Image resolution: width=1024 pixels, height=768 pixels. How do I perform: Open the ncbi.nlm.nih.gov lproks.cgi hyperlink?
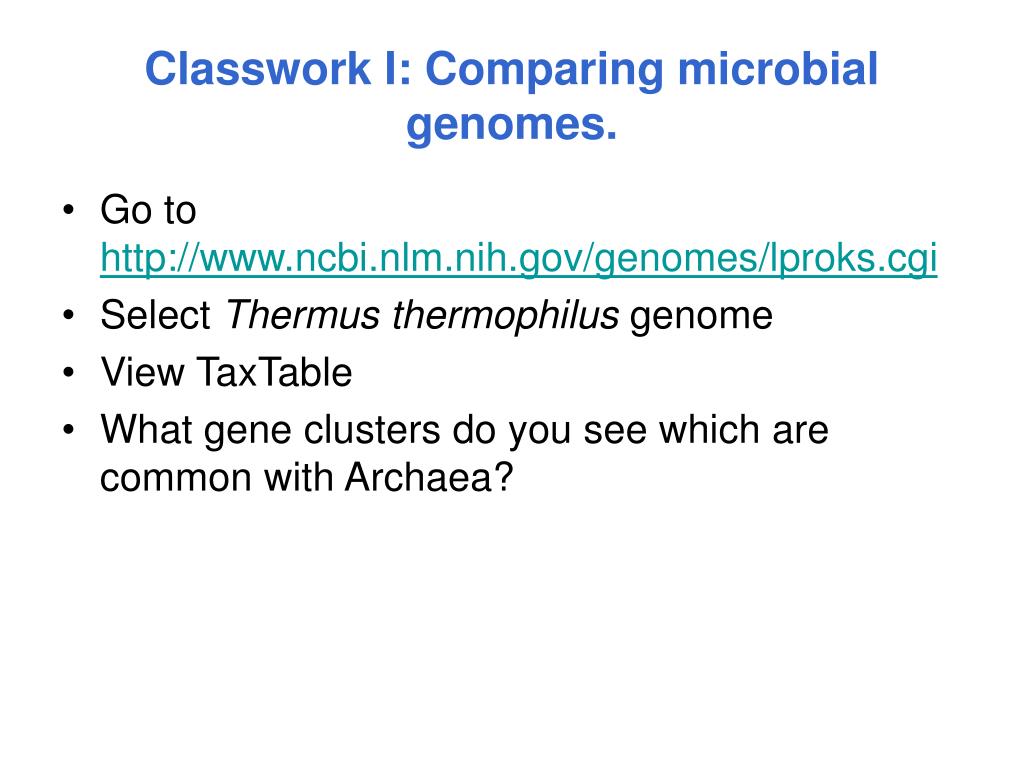click(519, 259)
